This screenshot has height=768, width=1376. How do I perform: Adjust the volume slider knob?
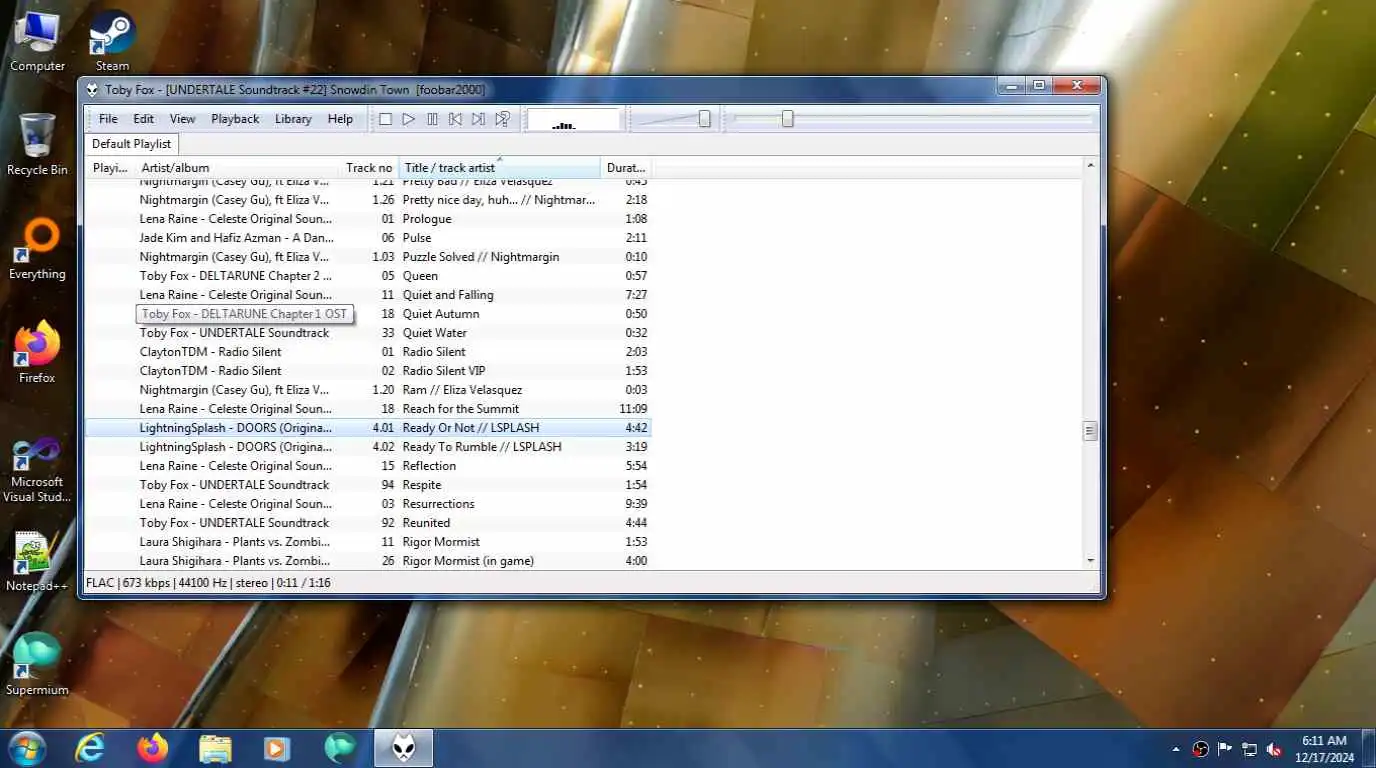point(704,119)
